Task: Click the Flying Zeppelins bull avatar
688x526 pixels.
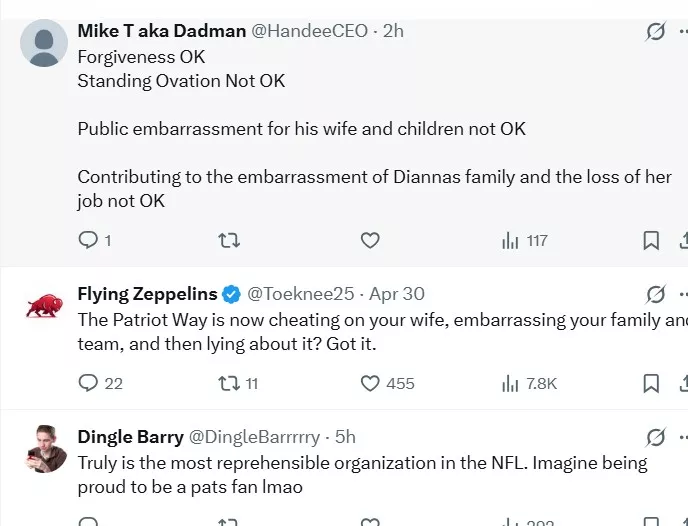Action: click(44, 305)
